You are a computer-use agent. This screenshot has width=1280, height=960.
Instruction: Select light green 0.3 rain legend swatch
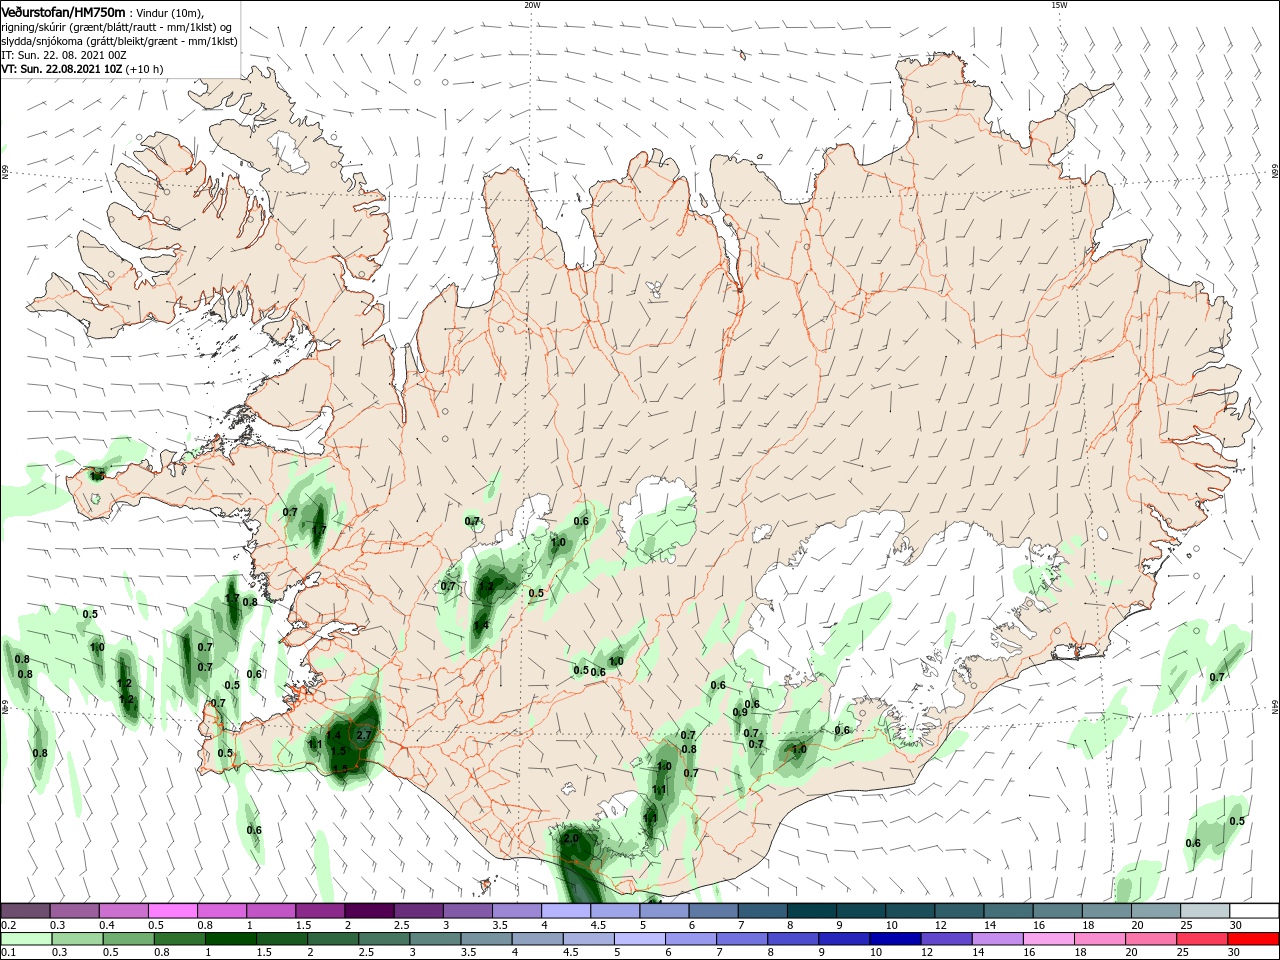click(77, 939)
